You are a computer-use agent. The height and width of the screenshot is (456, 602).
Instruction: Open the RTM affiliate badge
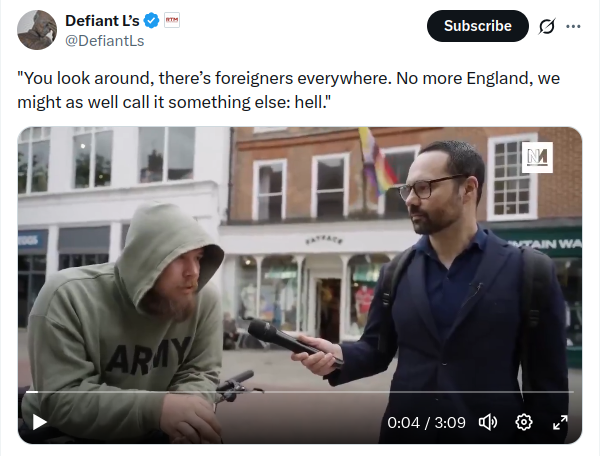[172, 20]
